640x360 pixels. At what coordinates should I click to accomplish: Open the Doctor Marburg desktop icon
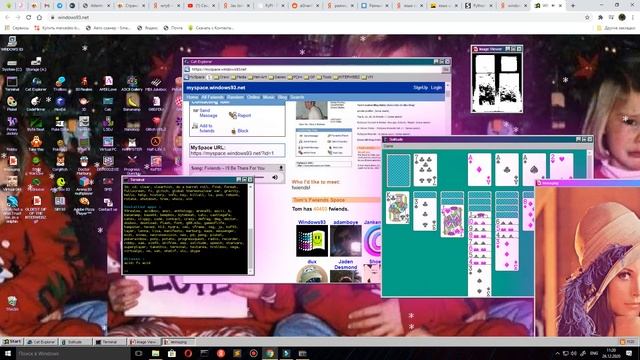coord(84,165)
